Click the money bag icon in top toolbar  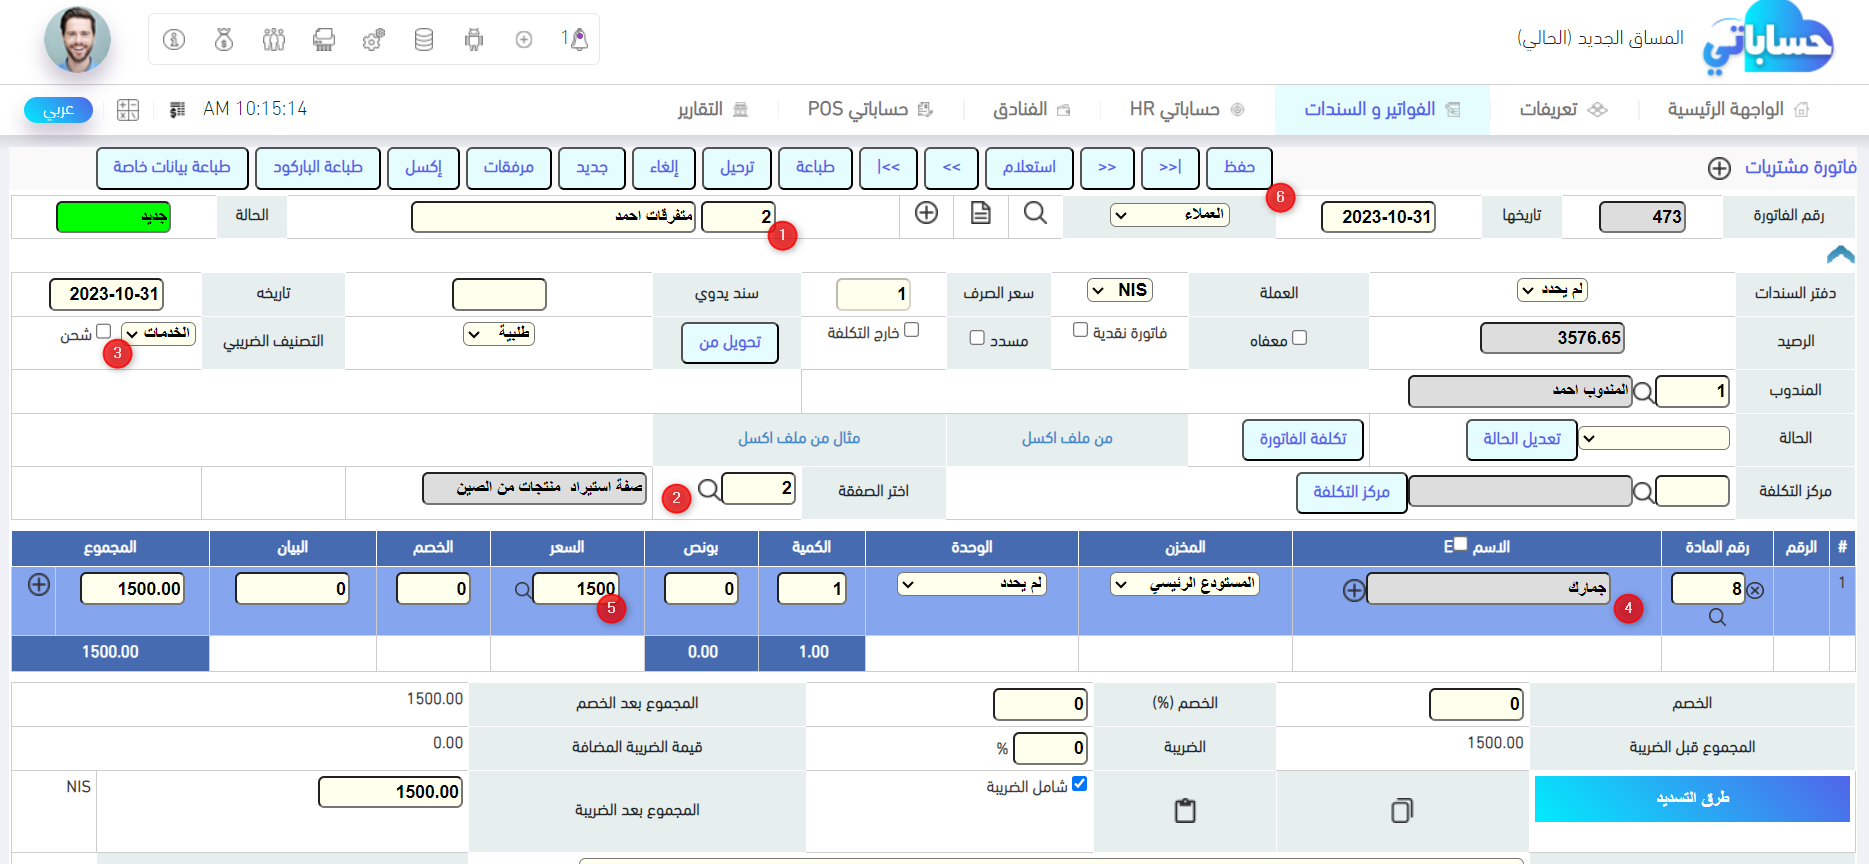[224, 40]
